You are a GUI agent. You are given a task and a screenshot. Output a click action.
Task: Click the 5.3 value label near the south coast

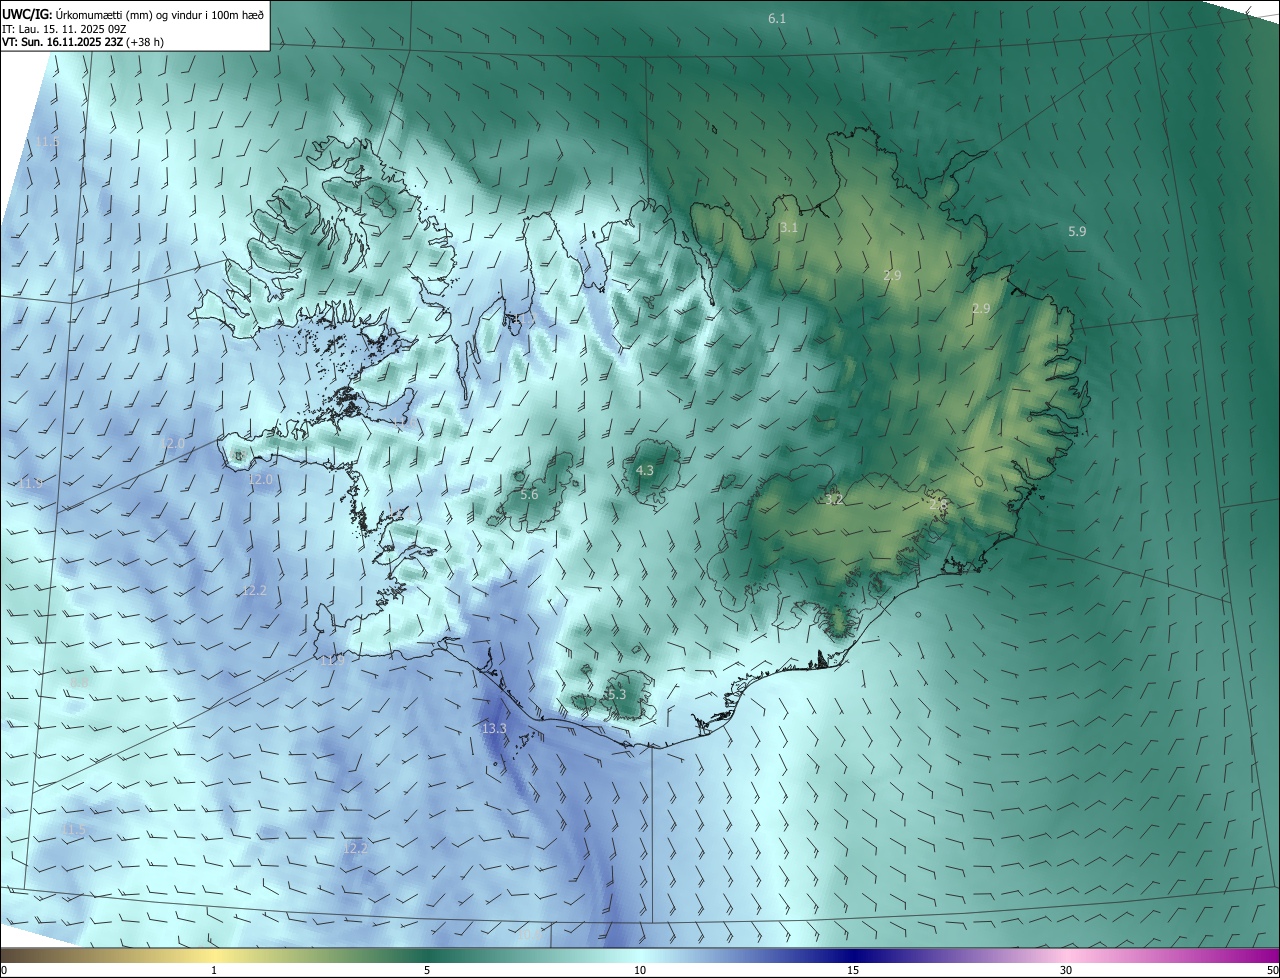[616, 694]
